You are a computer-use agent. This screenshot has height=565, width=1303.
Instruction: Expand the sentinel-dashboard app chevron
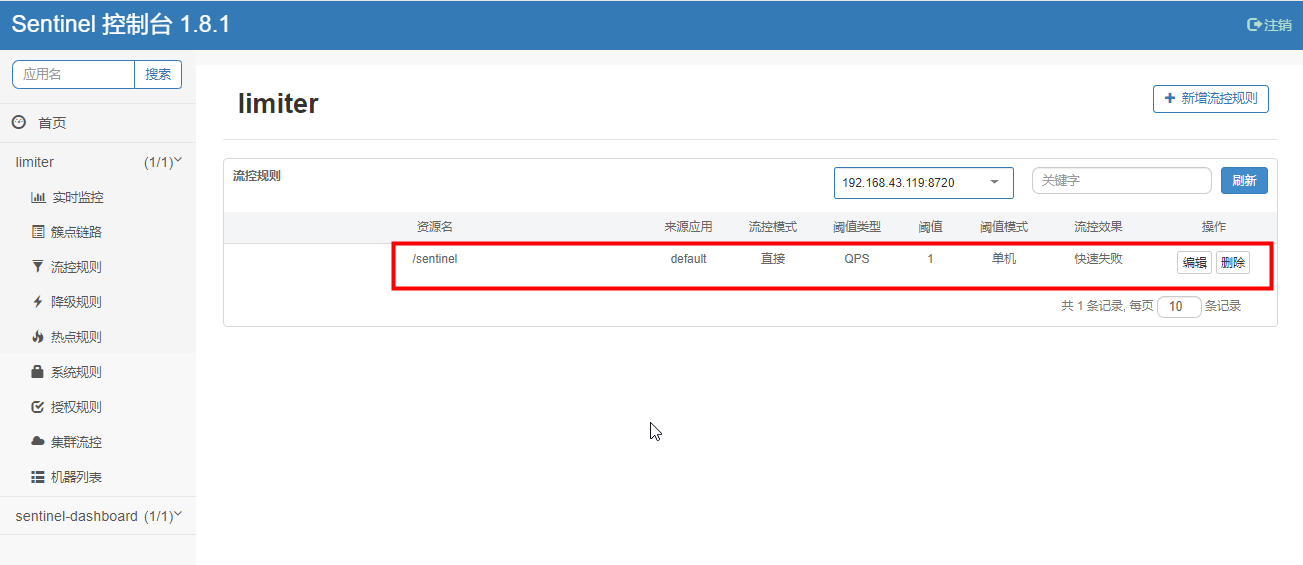[178, 515]
